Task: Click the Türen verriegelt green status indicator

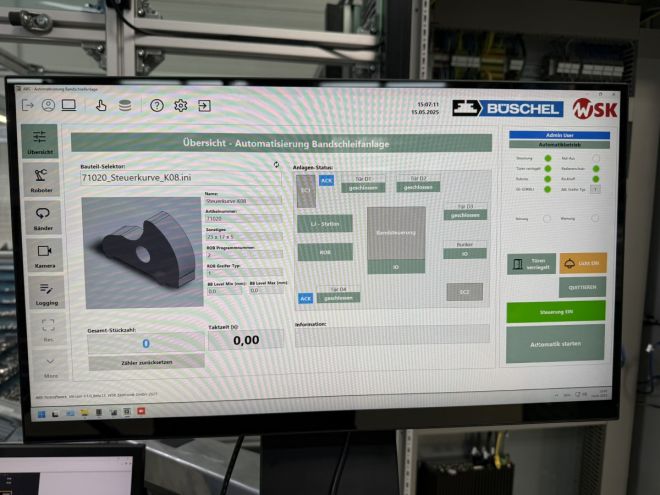Action: [x=548, y=168]
